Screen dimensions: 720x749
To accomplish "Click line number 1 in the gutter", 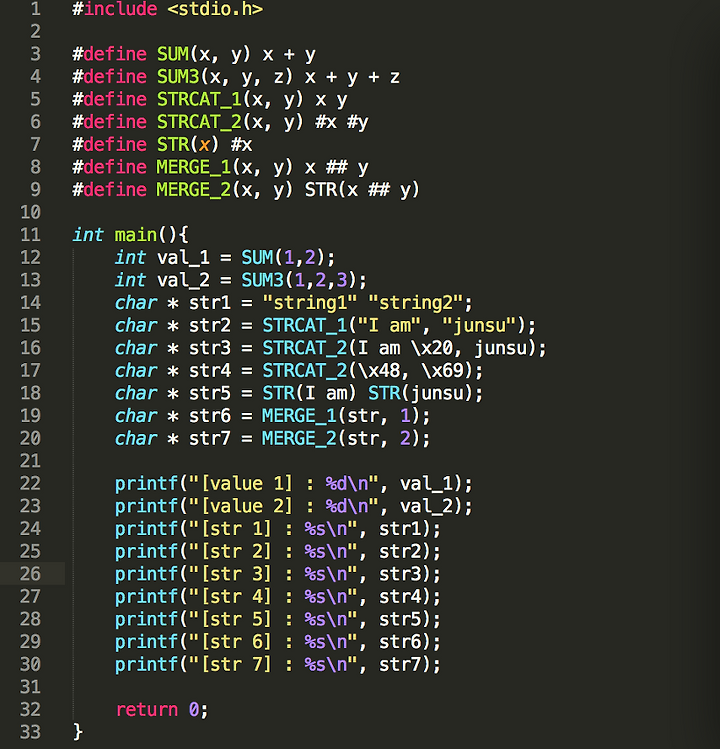I will 35,9.
